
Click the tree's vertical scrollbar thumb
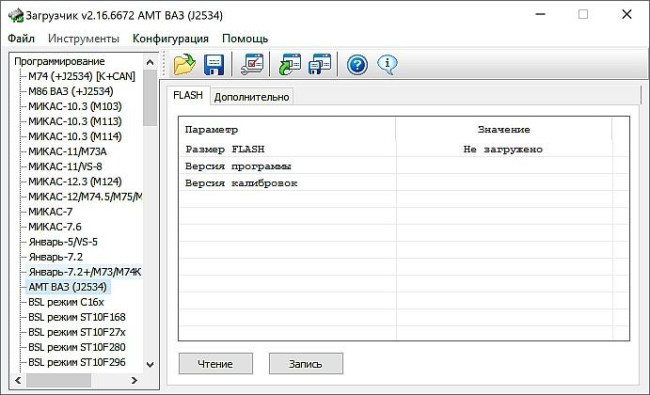click(x=150, y=97)
